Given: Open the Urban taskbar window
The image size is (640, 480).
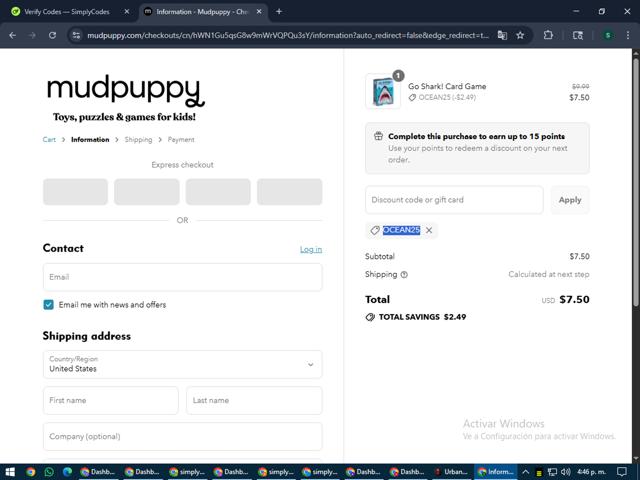Looking at the screenshot, I should [x=452, y=472].
